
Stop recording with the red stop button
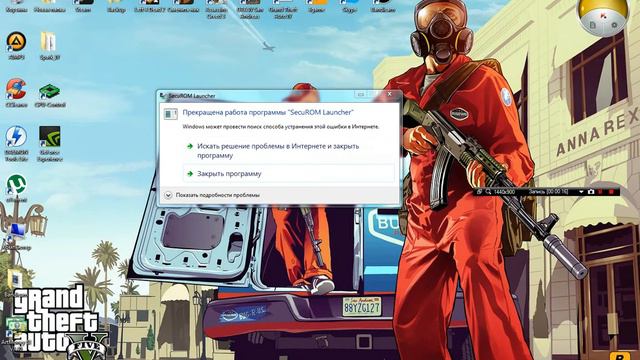(611, 191)
